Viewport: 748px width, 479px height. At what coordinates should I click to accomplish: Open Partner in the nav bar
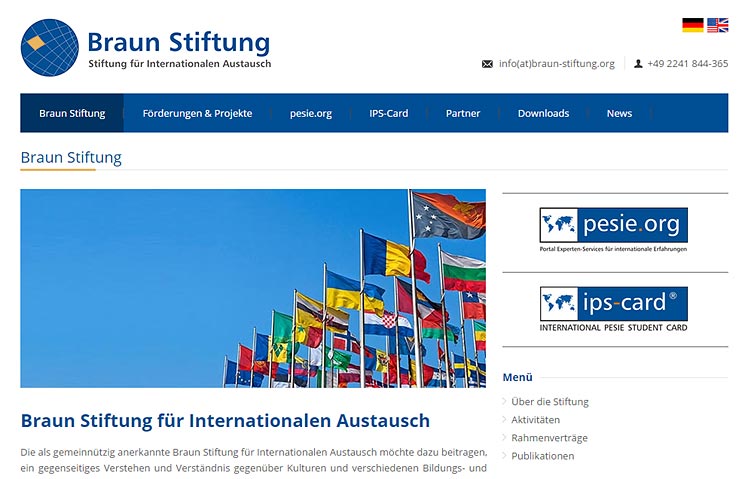[463, 113]
